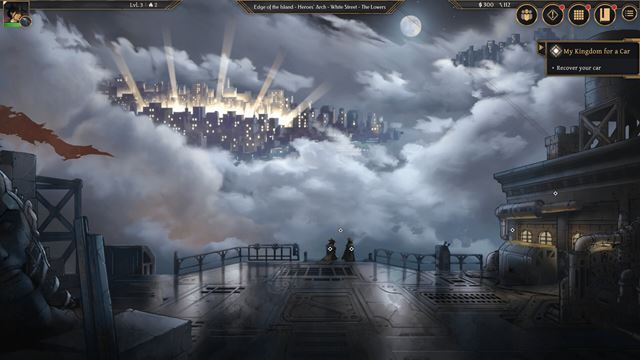Click the 300 currency counter
Screen dimensions: 640x360
[486, 5]
